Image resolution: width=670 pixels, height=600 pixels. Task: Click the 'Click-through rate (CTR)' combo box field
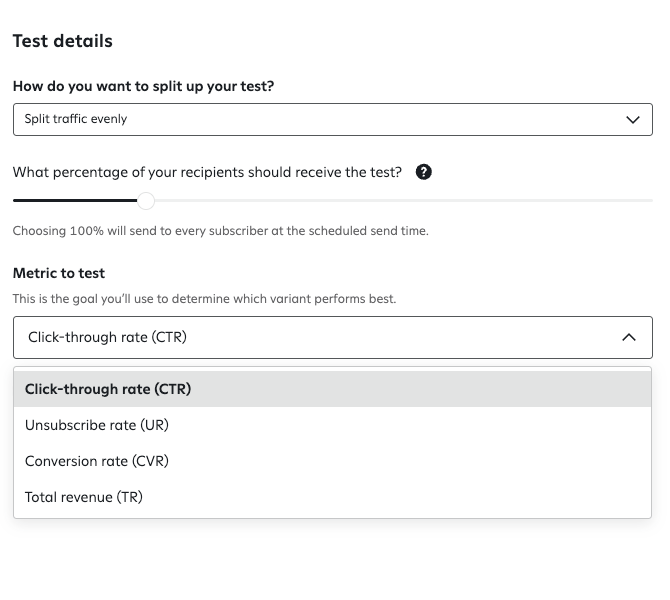tap(300, 338)
